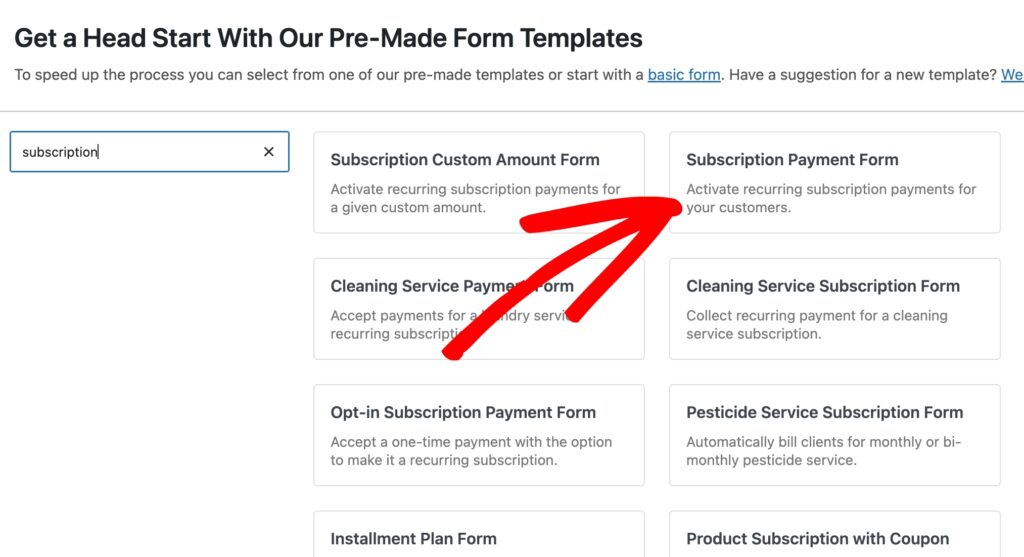Choose the Subscription Payment Form title
The image size is (1024, 557).
coord(792,160)
